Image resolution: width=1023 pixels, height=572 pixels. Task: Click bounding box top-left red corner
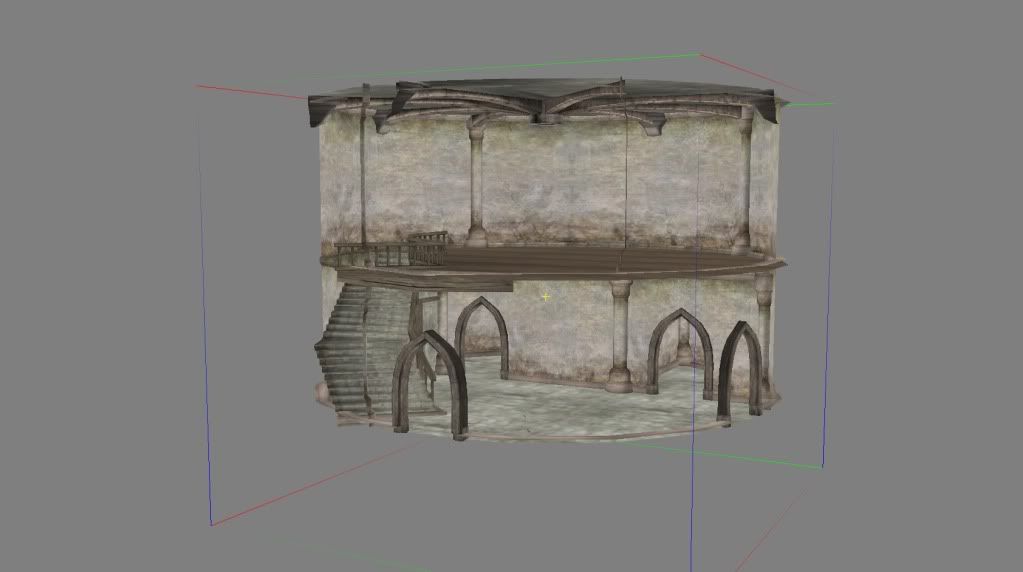(x=198, y=86)
